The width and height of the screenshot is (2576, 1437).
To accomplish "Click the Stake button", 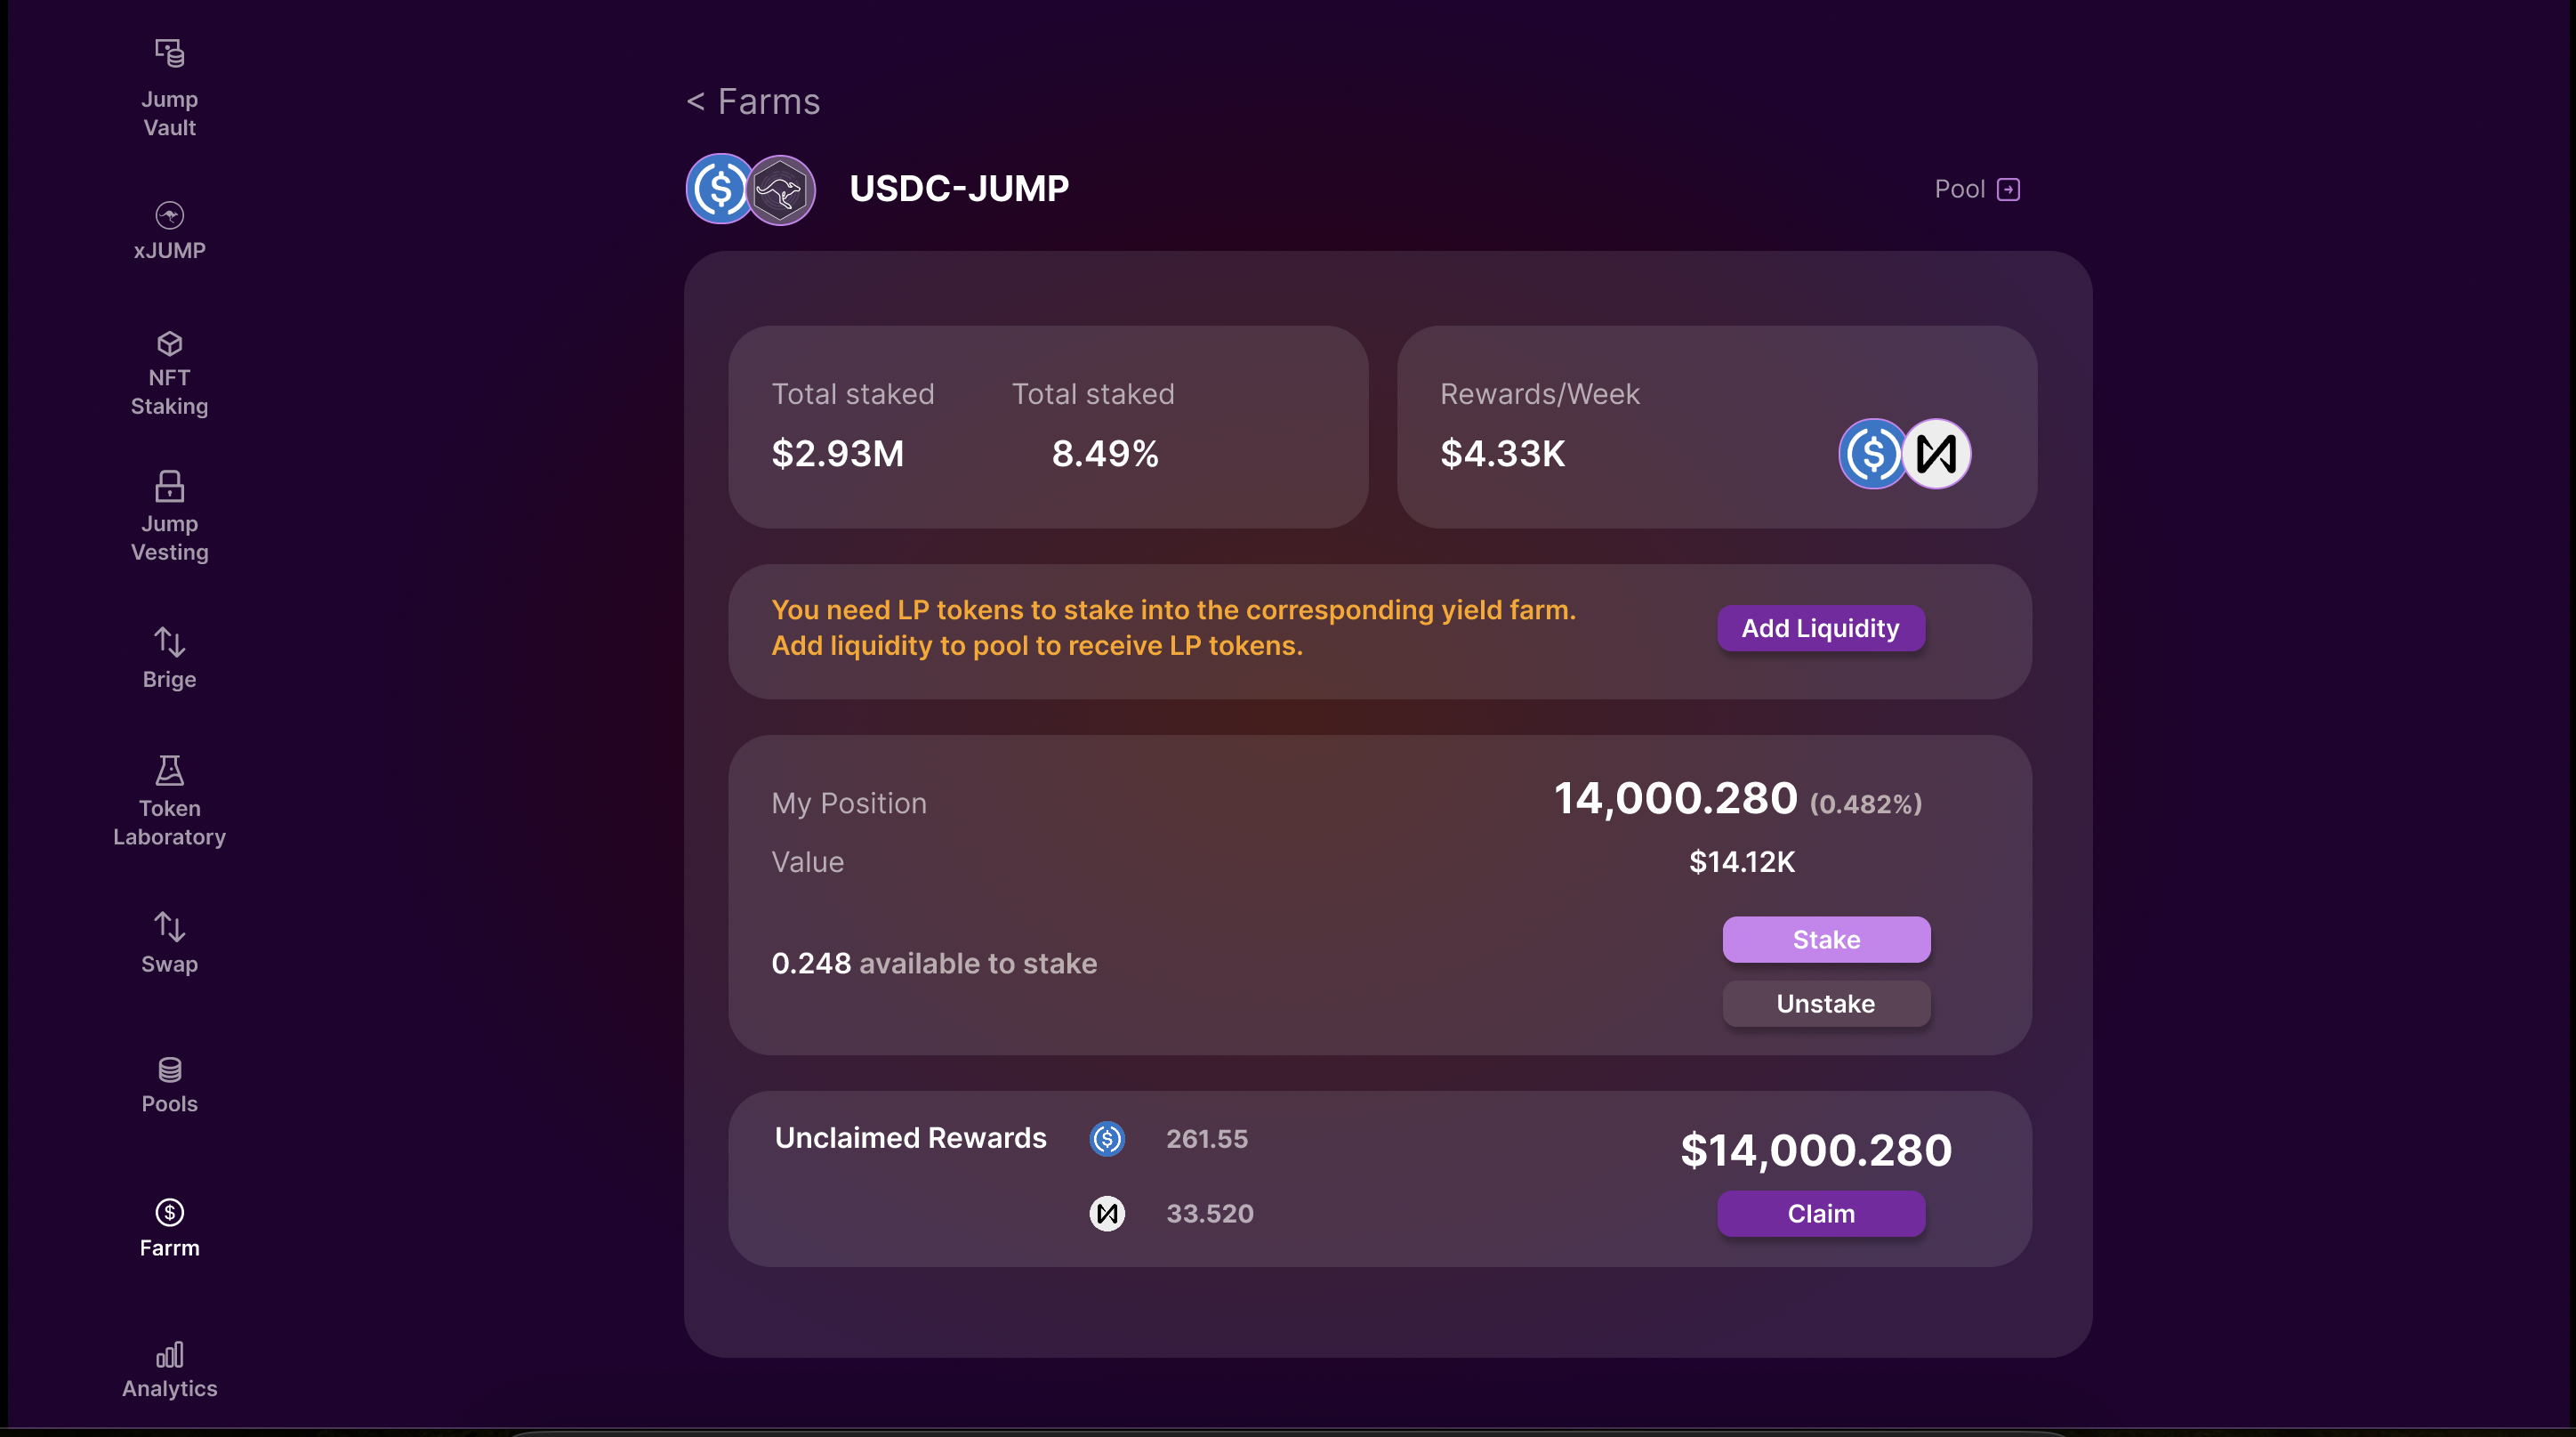I will 1826,940.
